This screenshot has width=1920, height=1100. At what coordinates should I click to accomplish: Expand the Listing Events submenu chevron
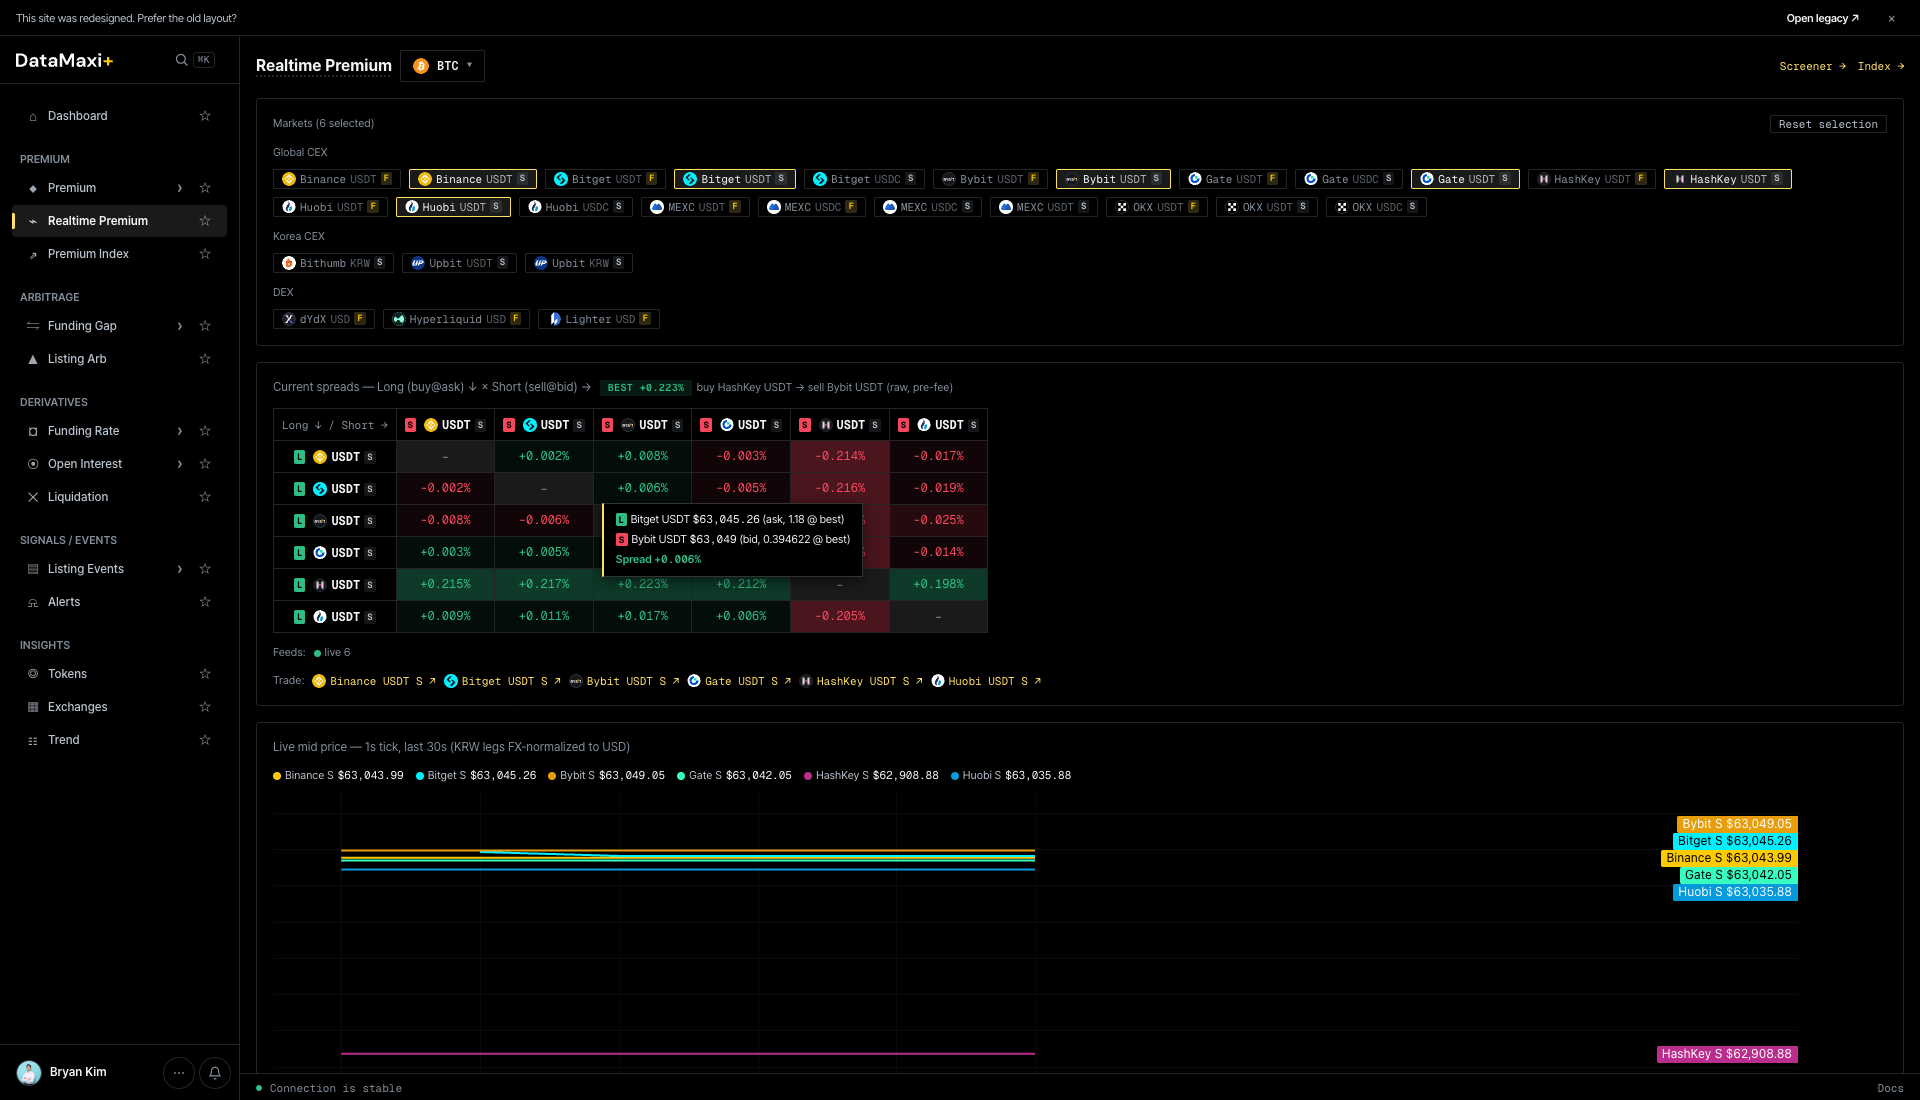[x=180, y=569]
